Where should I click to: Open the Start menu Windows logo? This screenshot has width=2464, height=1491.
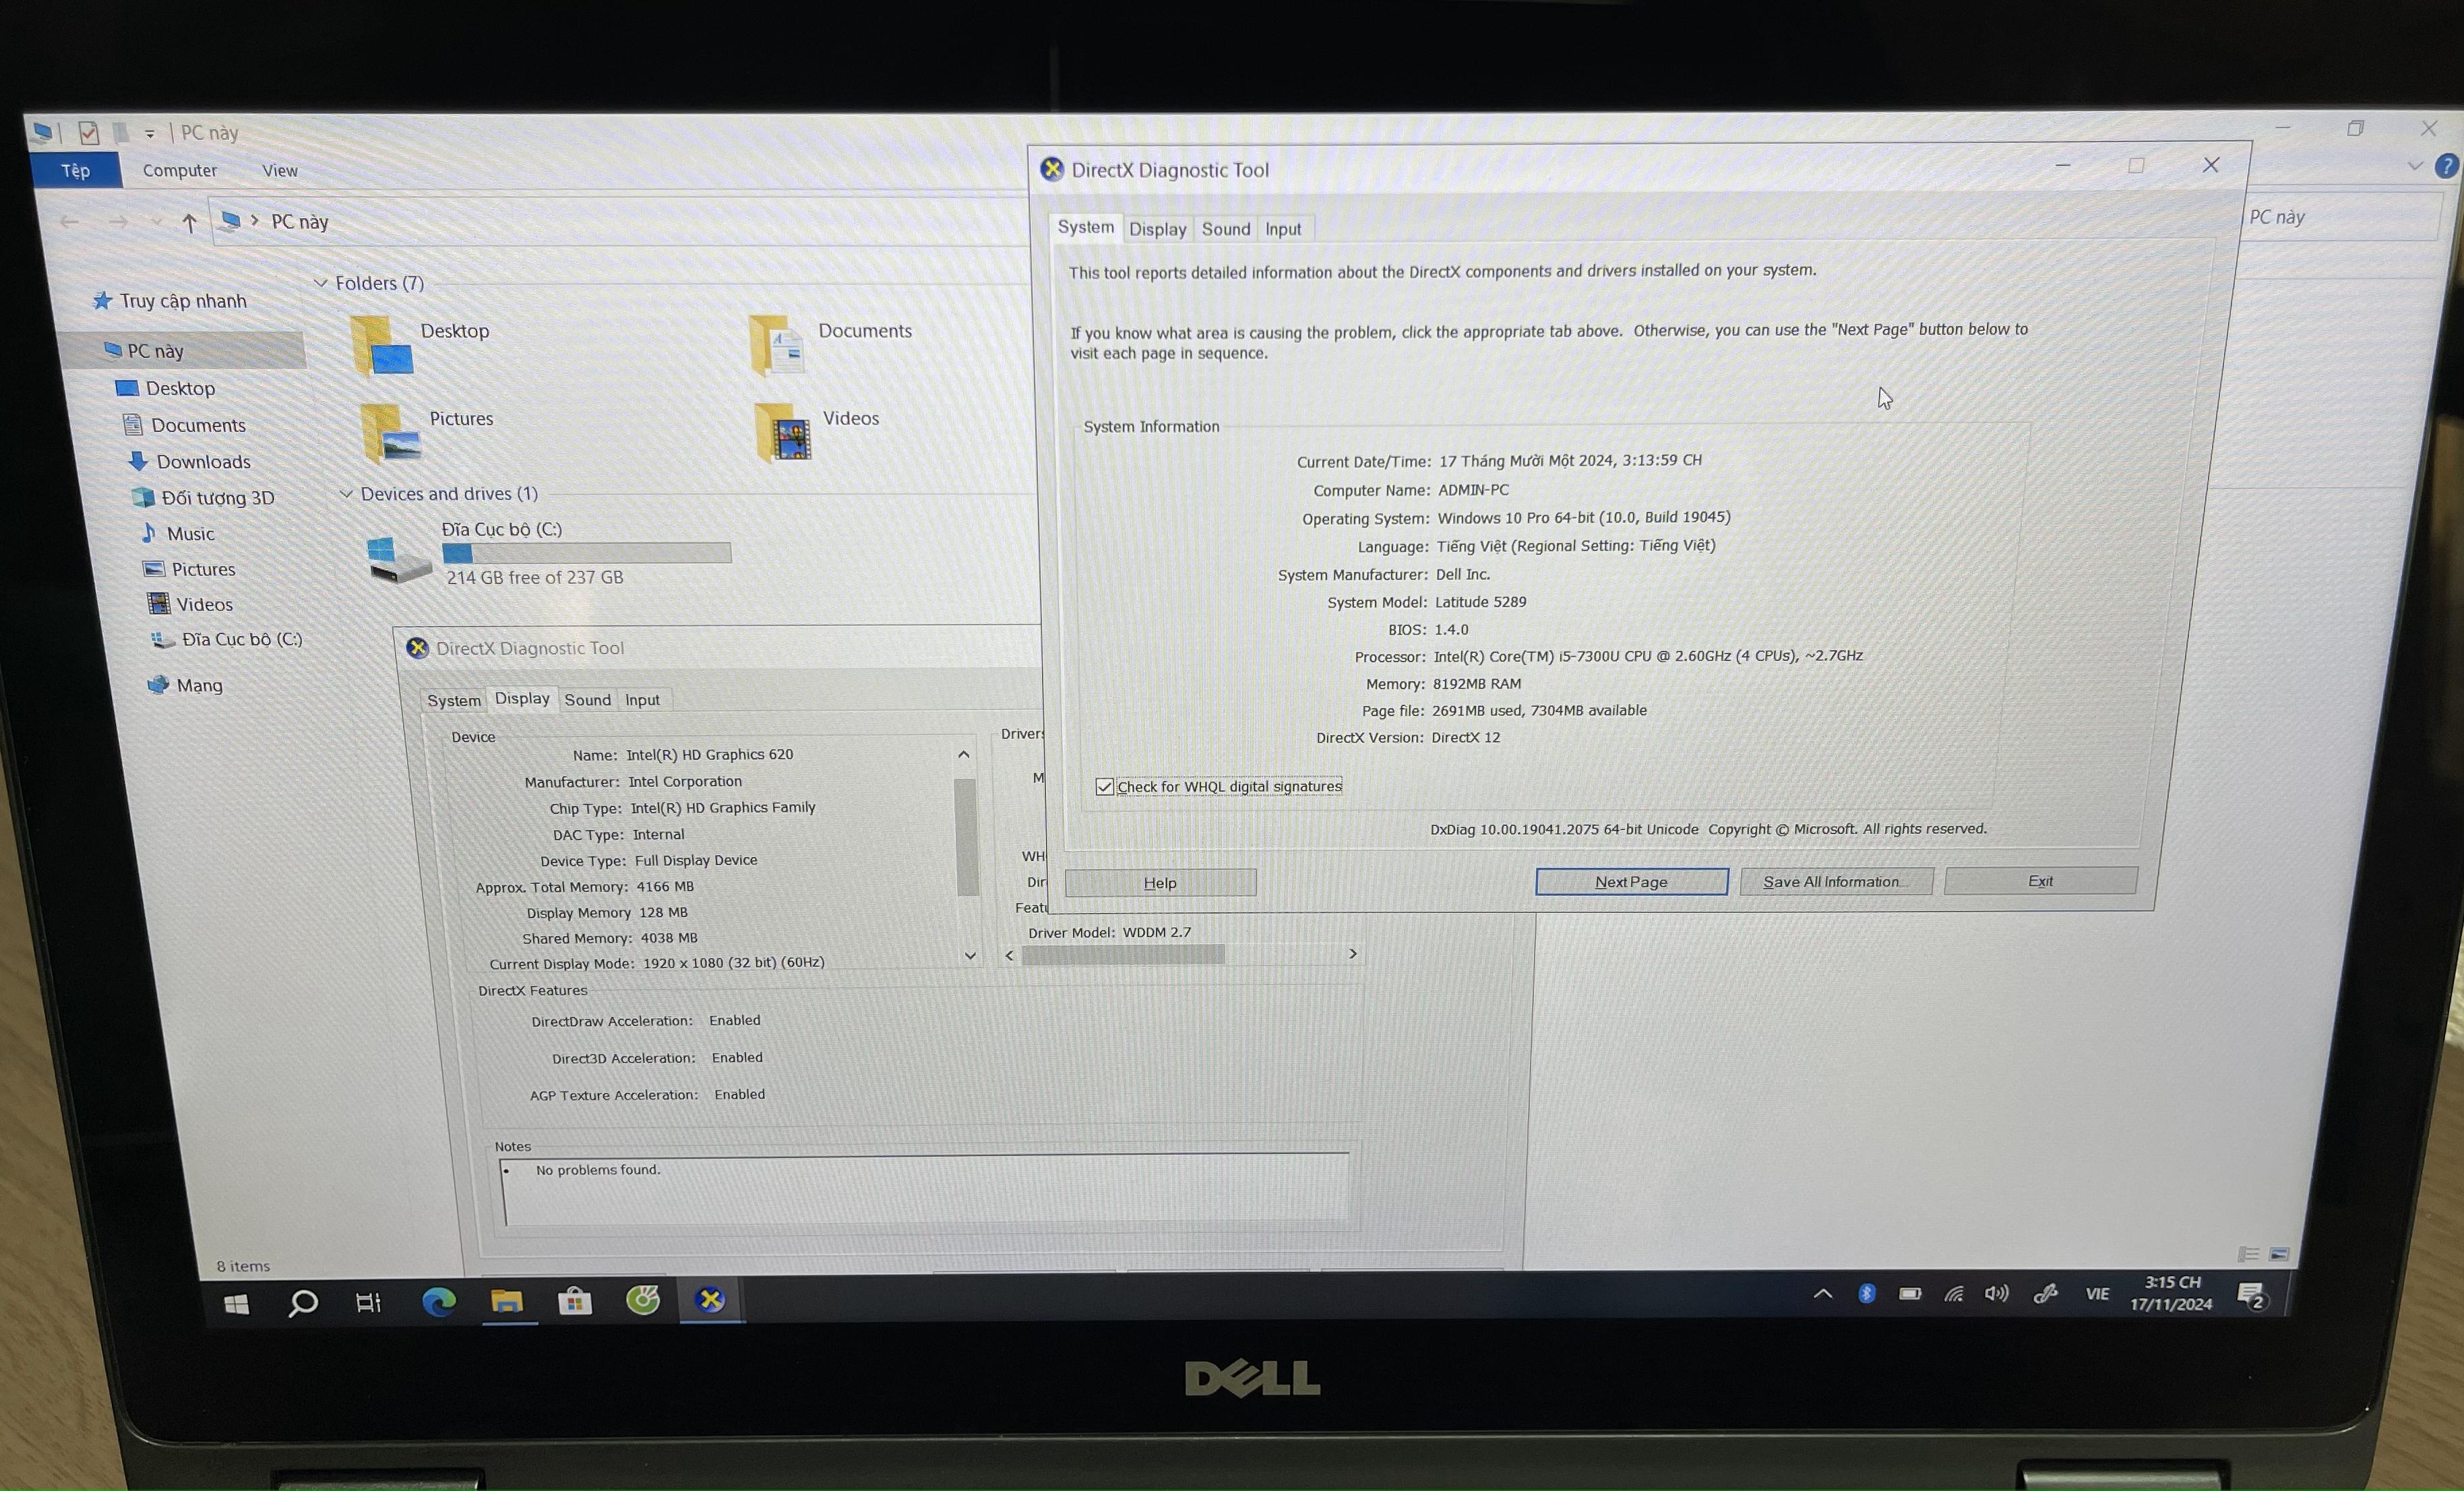click(236, 1304)
